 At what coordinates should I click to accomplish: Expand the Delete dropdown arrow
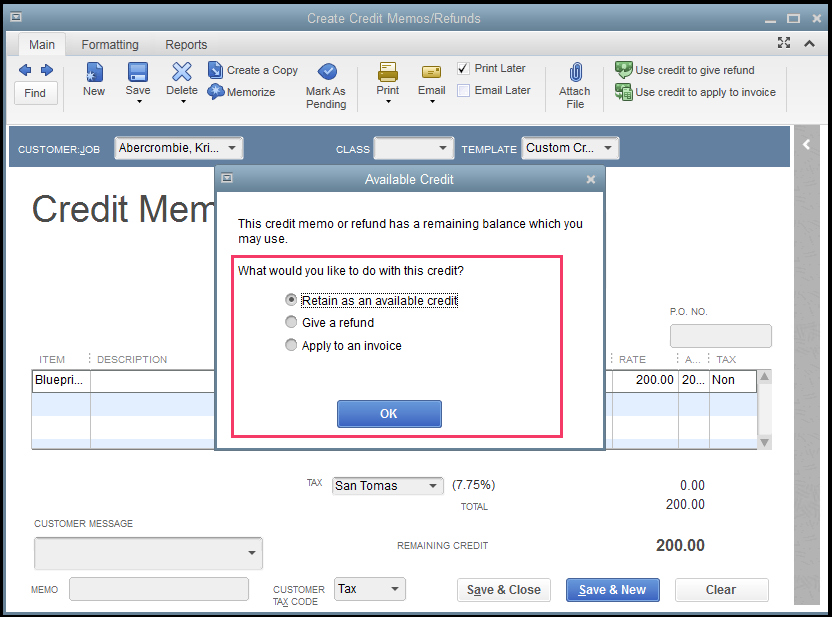click(183, 101)
